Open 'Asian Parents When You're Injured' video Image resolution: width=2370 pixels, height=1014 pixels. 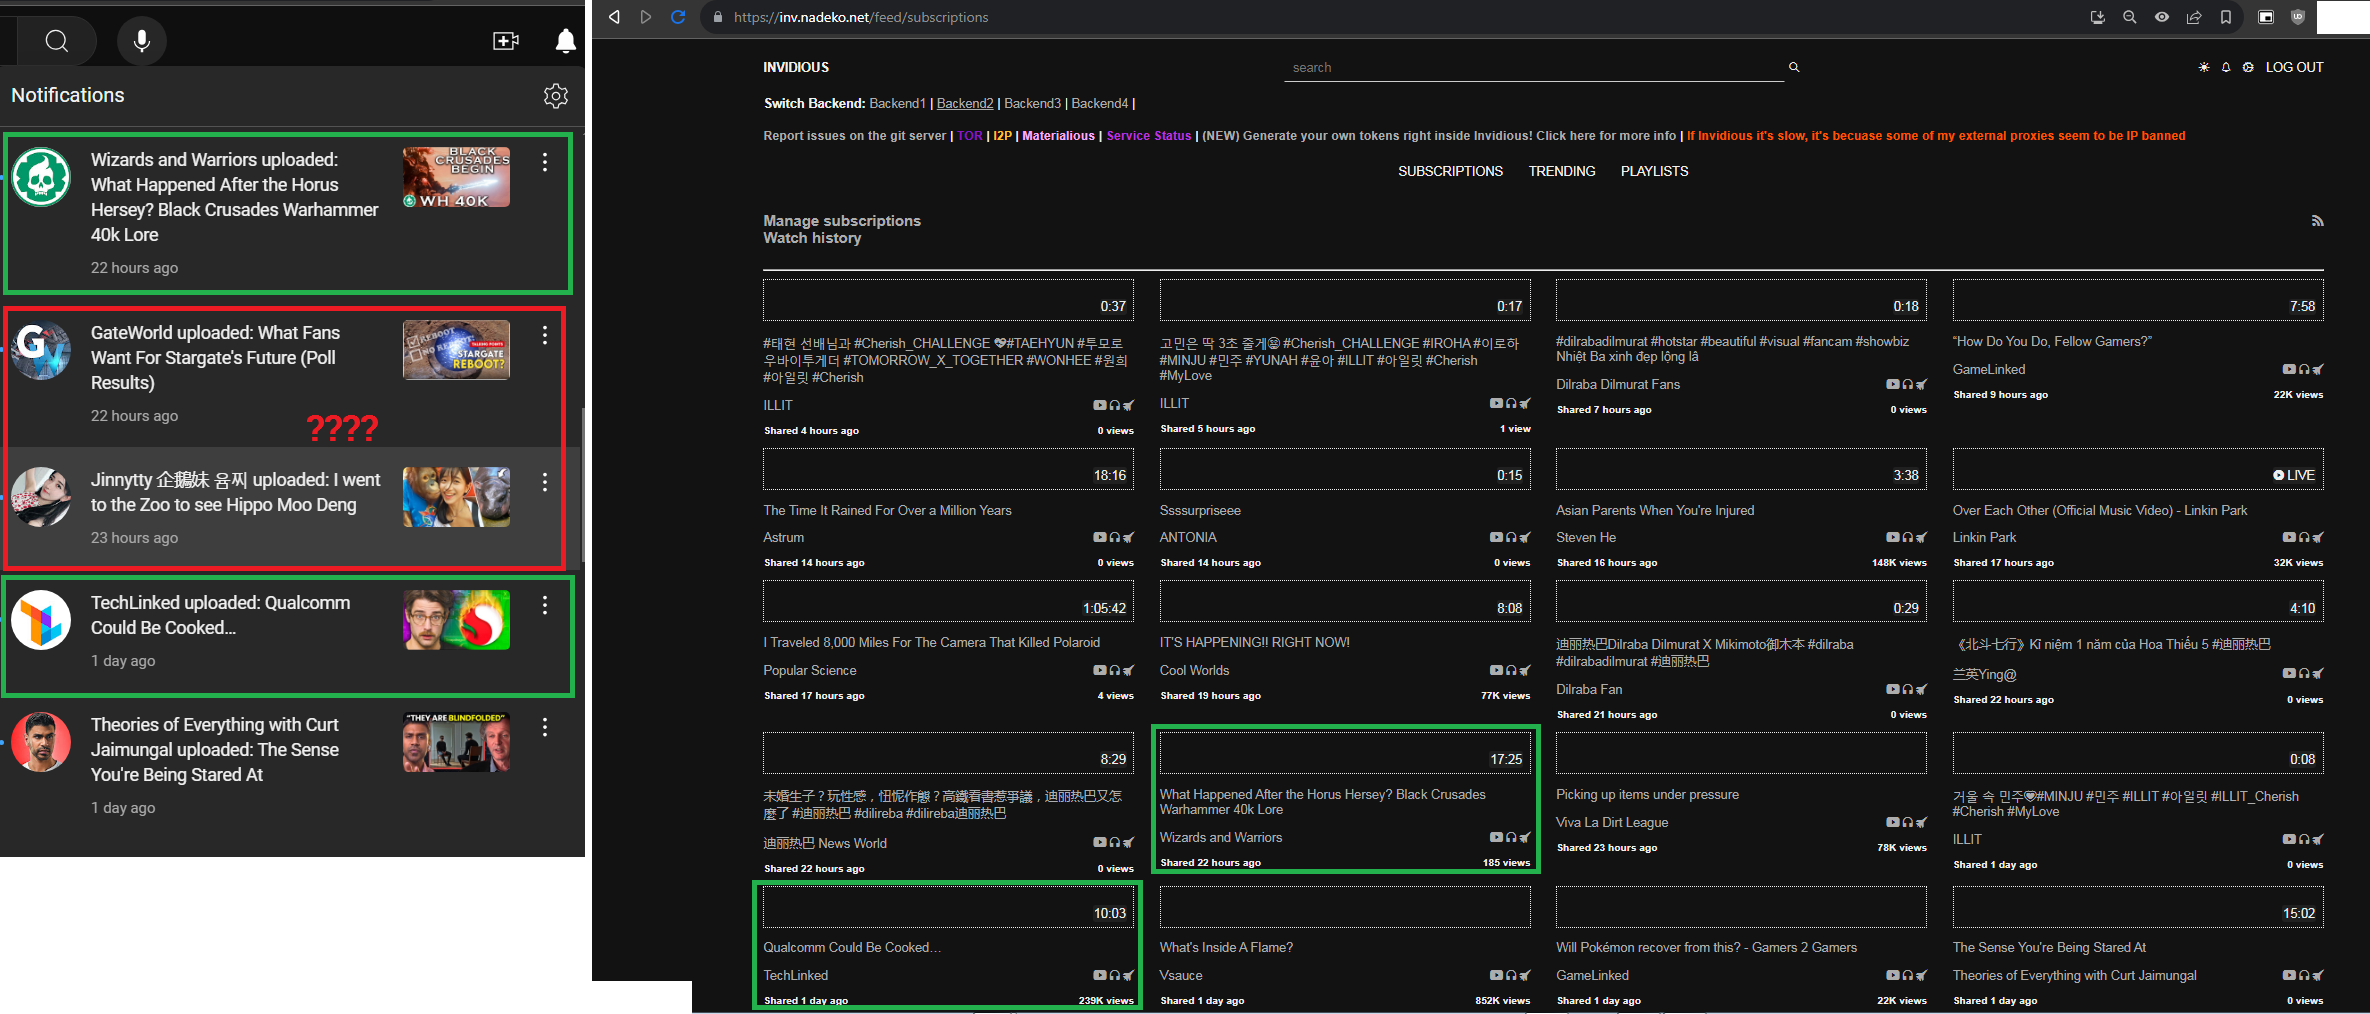point(1655,510)
